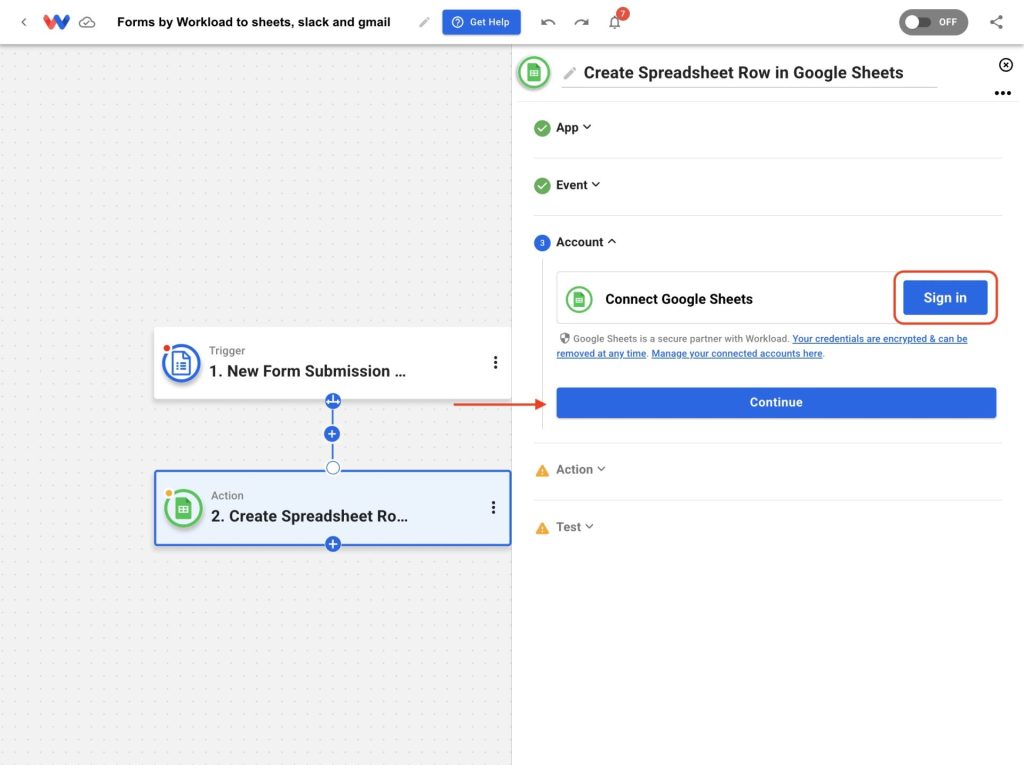Edit the step title text field
The image size is (1024, 765).
click(x=749, y=73)
